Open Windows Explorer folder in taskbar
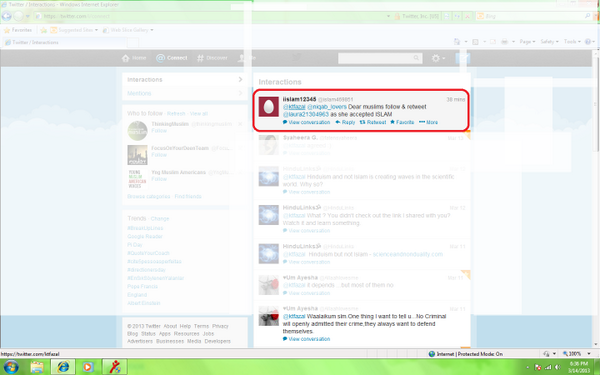Screen dimensions: 600x375 point(37,367)
